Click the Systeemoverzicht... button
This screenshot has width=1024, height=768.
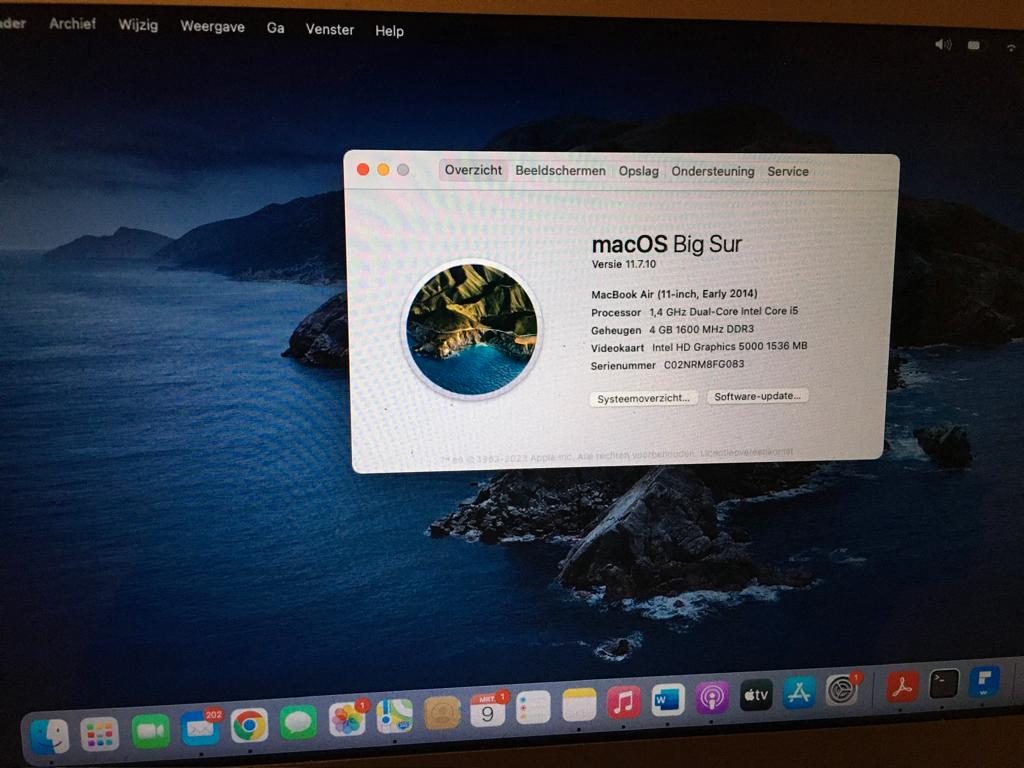pos(643,398)
